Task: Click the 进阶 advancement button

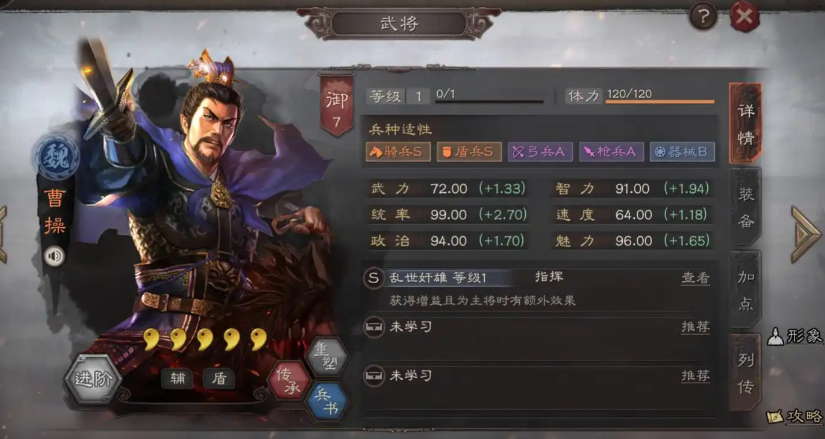Action: pos(93,380)
